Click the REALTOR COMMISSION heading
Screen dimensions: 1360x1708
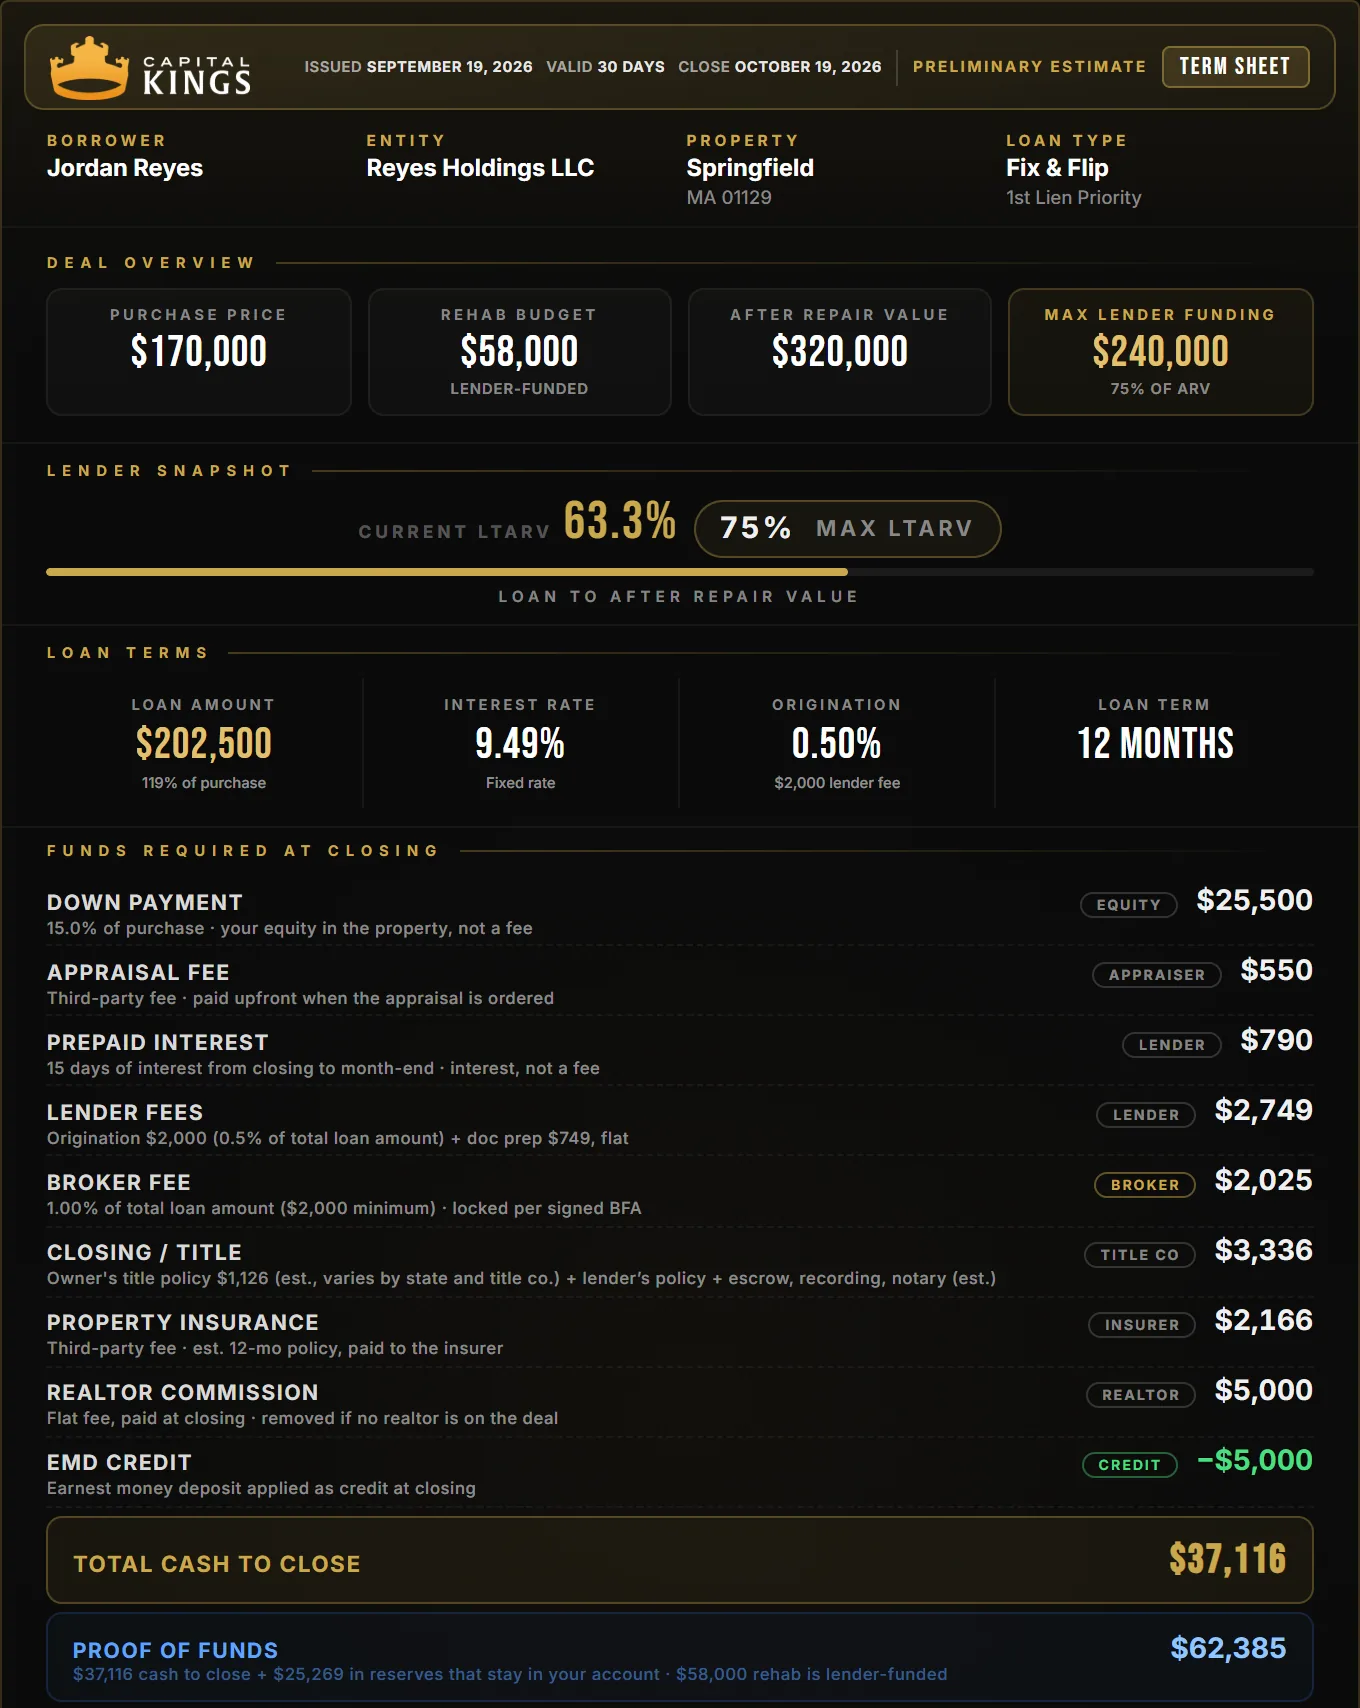coord(183,1392)
